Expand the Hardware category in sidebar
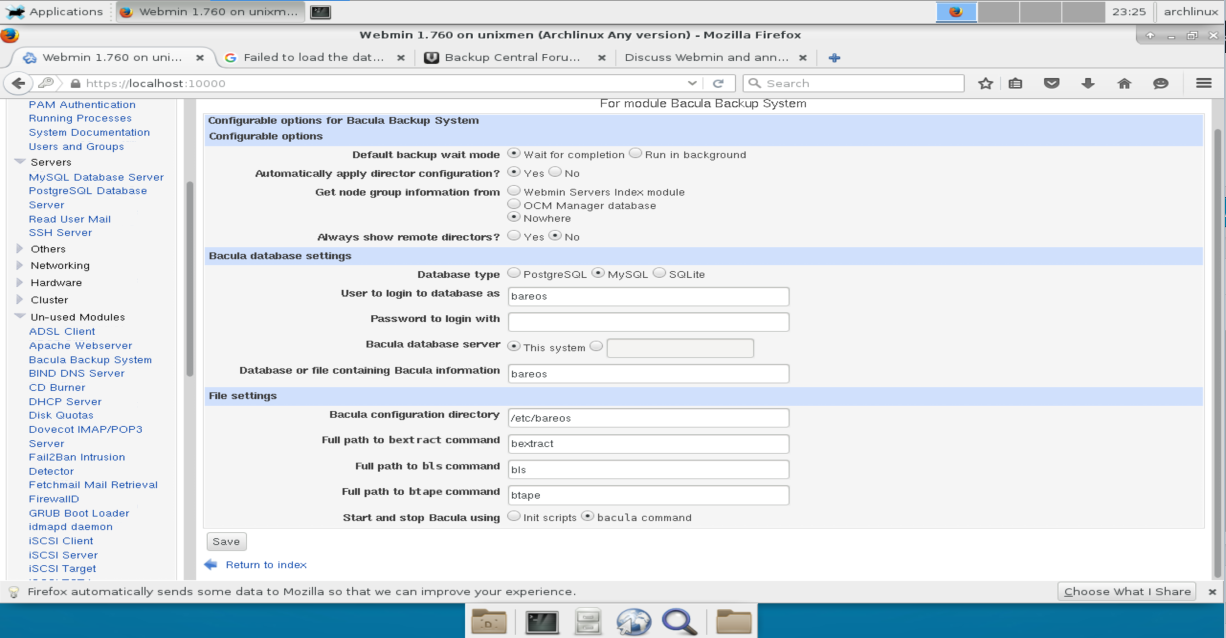Image resolution: width=1226 pixels, height=638 pixels. pyautogui.click(x=20, y=283)
